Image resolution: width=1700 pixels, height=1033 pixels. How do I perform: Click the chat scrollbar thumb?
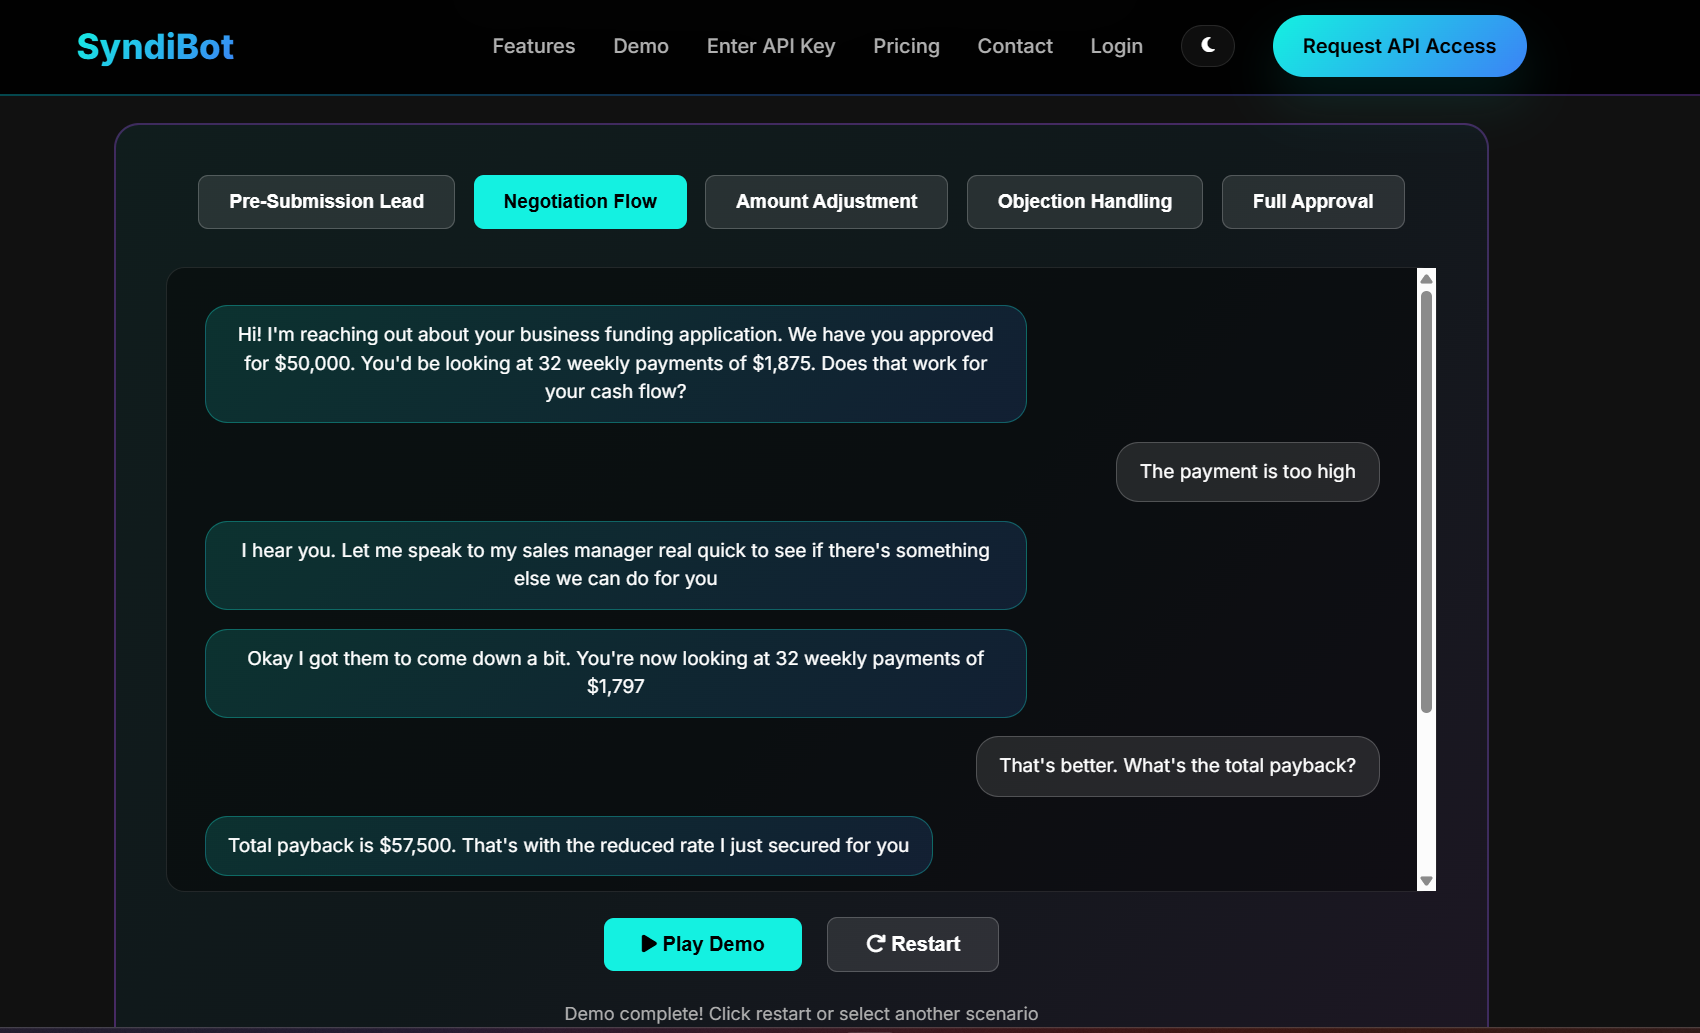pyautogui.click(x=1426, y=500)
